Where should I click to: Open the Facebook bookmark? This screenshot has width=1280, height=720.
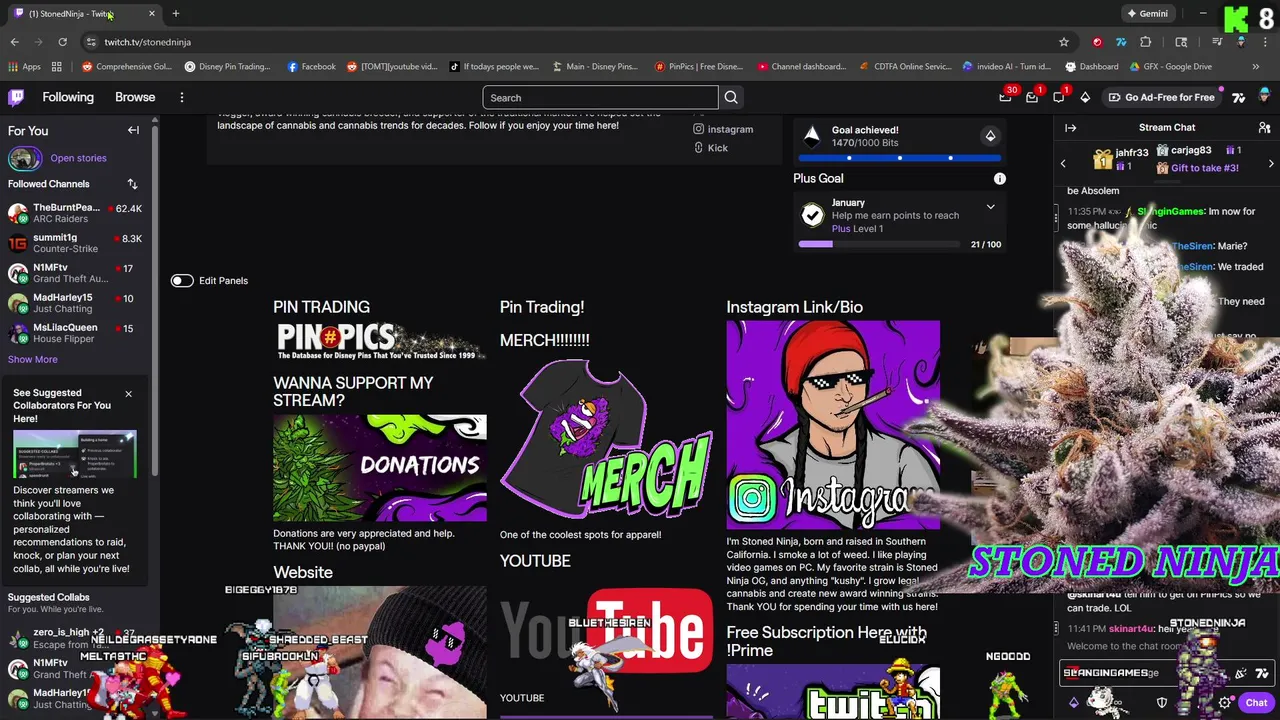point(311,67)
